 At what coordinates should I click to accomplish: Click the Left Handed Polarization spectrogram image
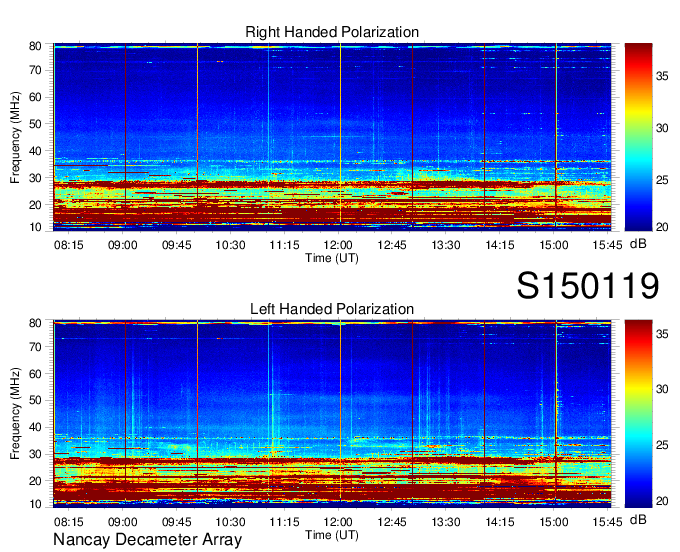pyautogui.click(x=332, y=414)
